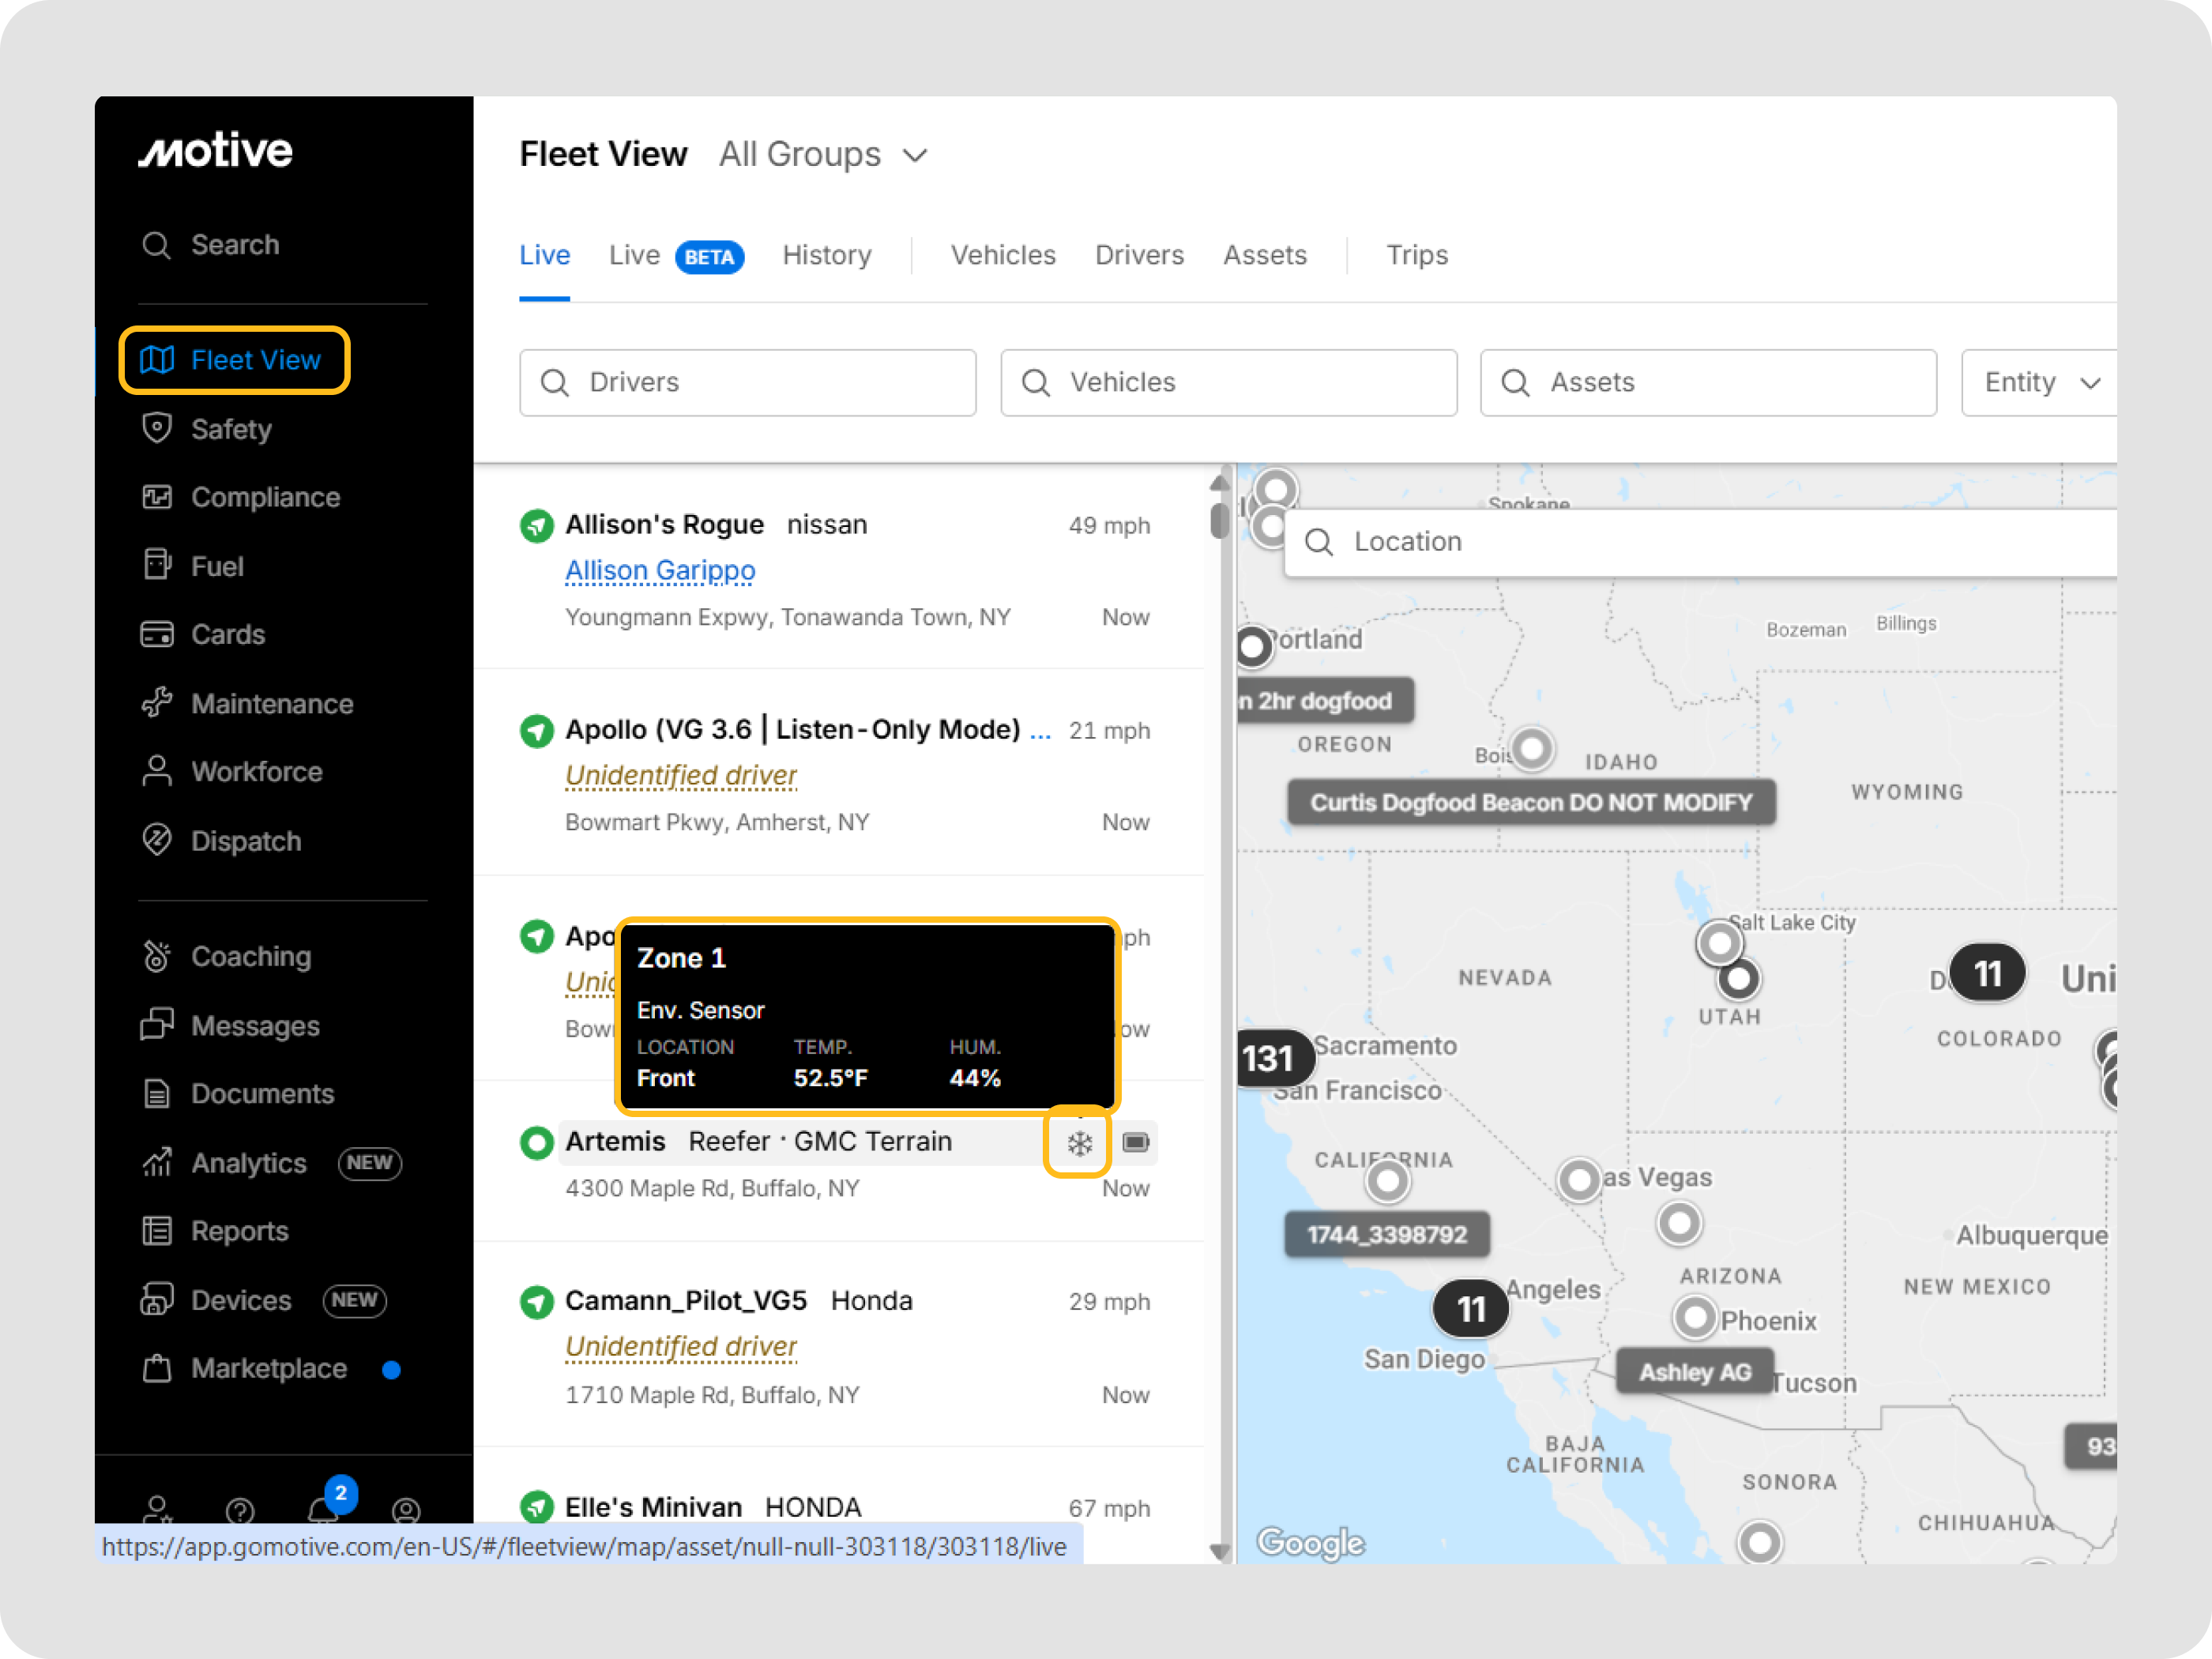
Task: Open notifications bell with badge
Action: click(x=324, y=1508)
